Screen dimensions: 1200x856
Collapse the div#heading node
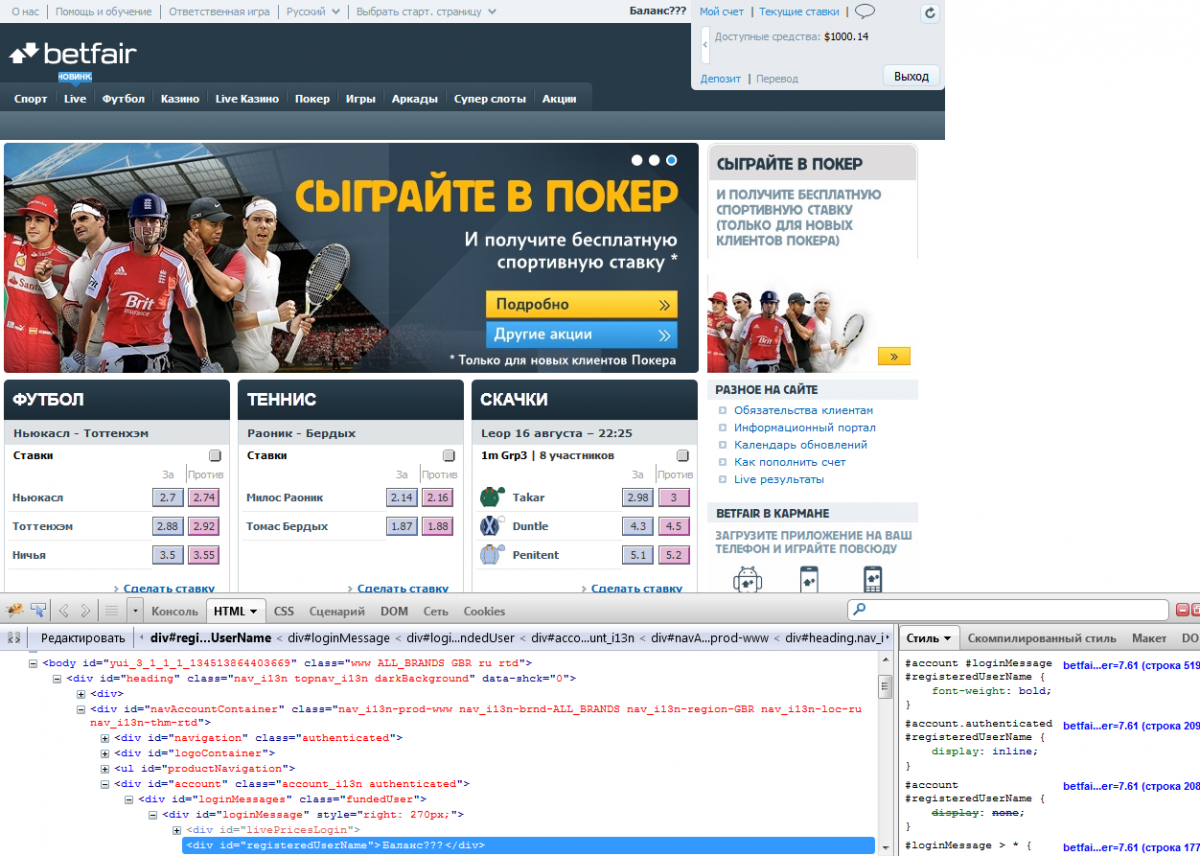[x=57, y=678]
